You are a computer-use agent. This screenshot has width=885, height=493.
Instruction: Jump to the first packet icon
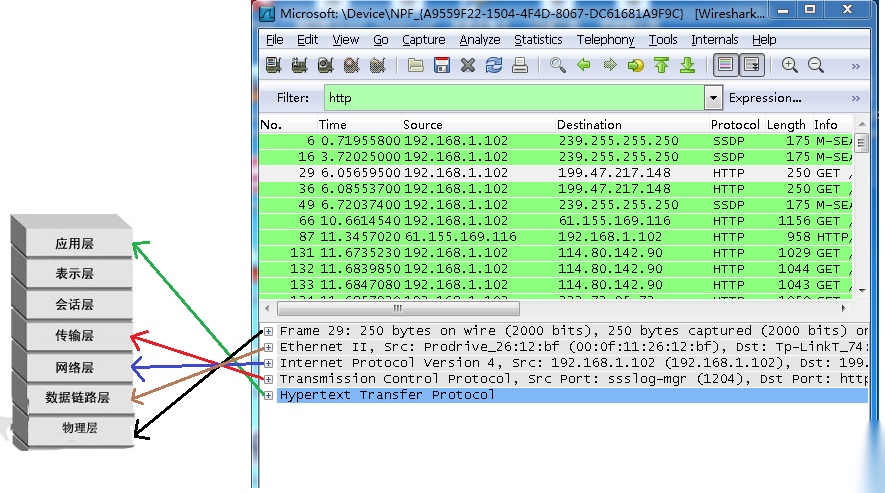tap(661, 66)
